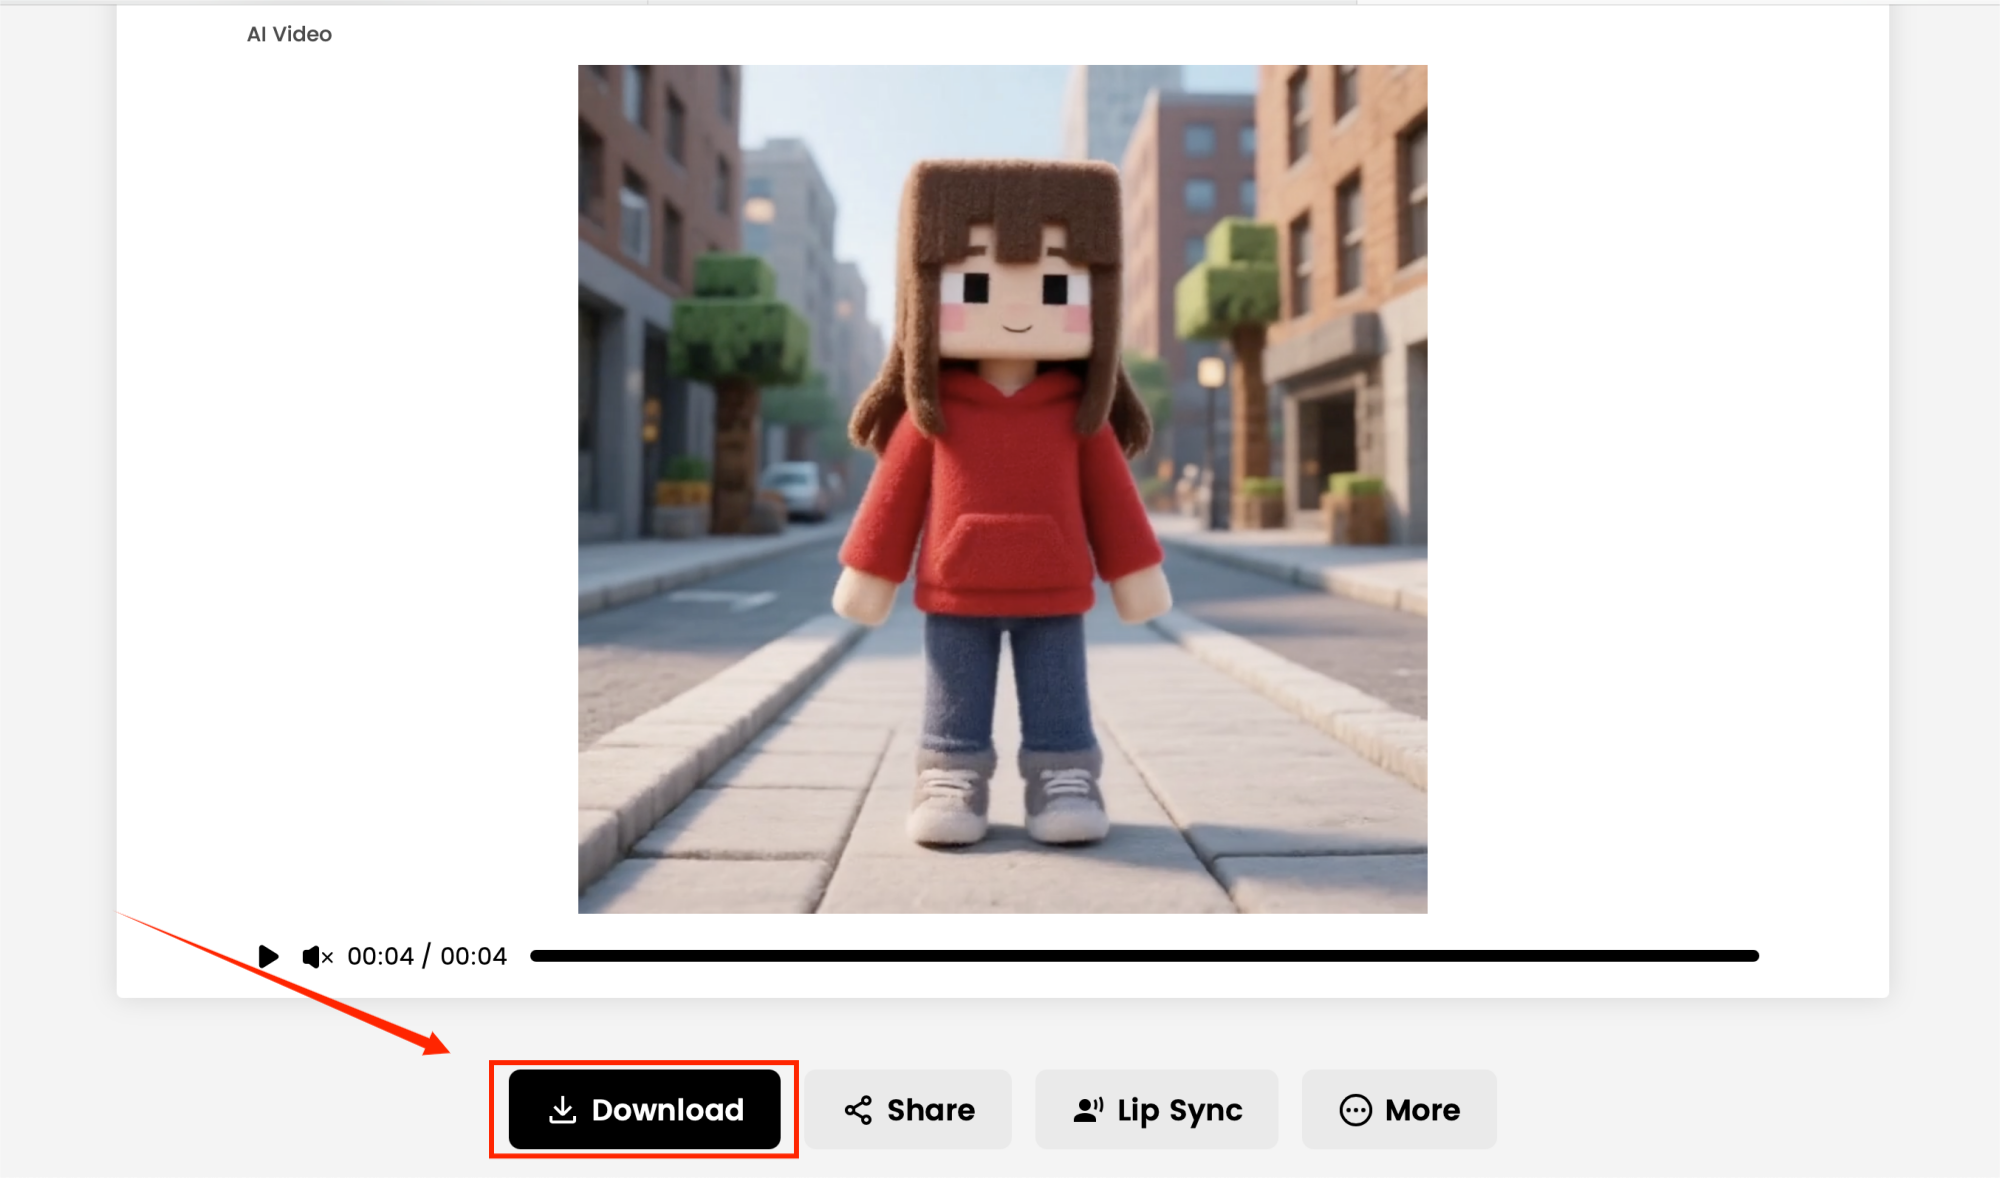
Task: Expand the More options menu
Action: point(1399,1110)
